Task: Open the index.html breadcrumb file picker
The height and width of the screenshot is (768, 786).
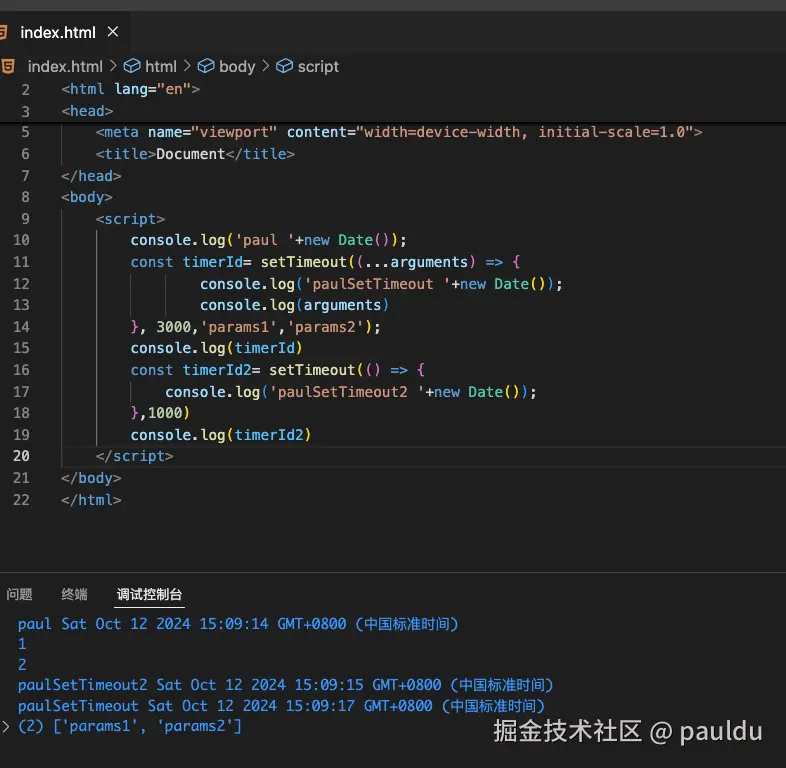Action: (65, 66)
